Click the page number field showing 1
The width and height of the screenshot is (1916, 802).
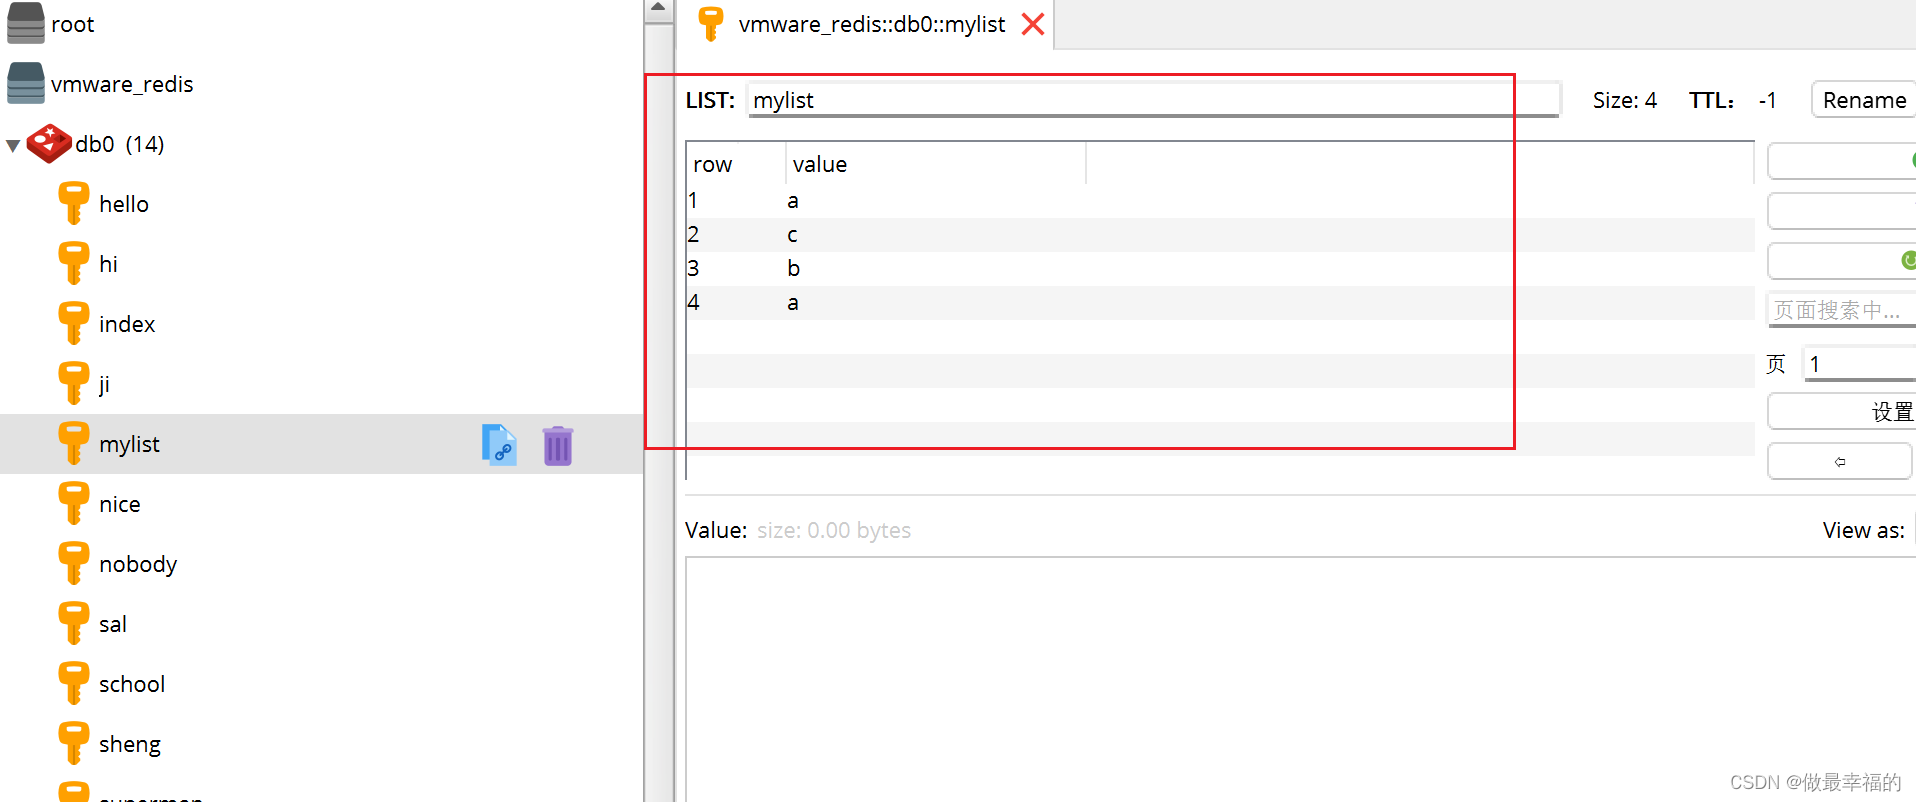coord(1859,363)
